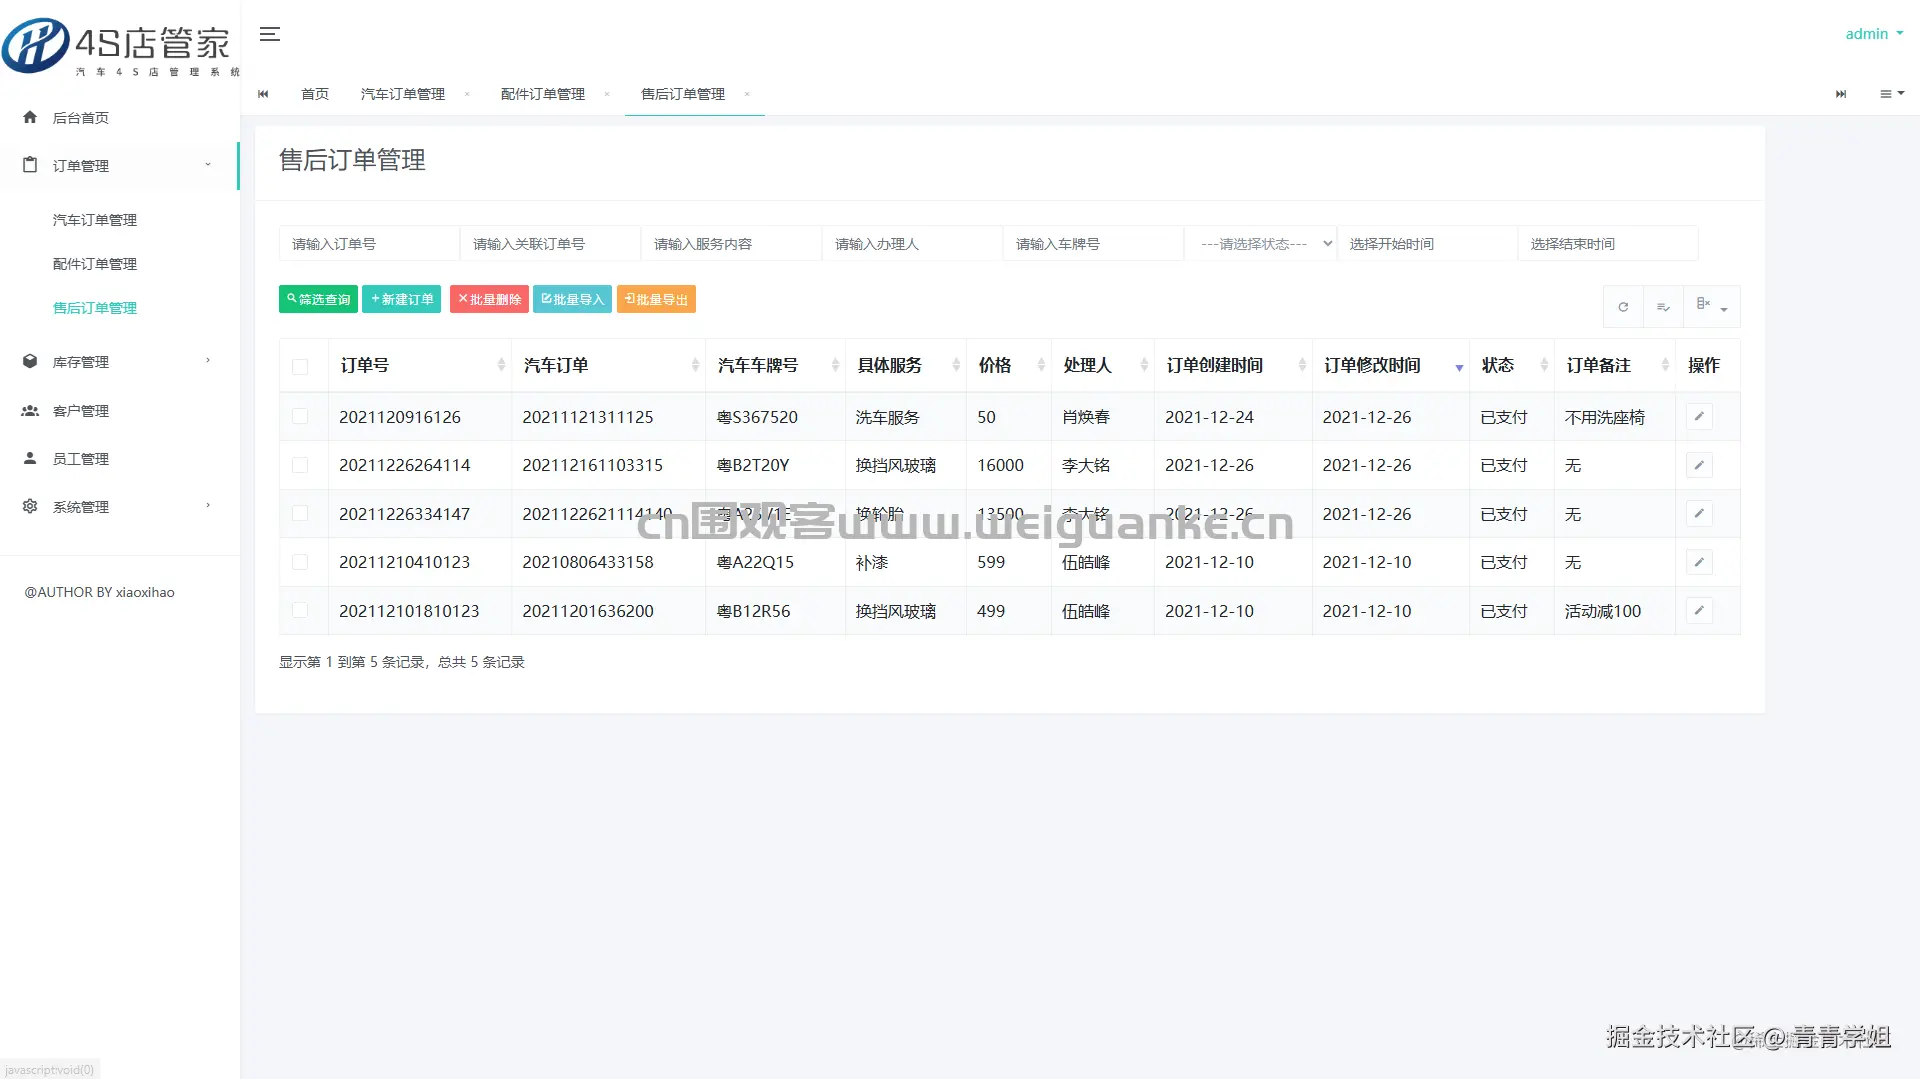Screen dimensions: 1920x1079
Task: Edit order 2021120916126 with pencil icon
Action: click(x=1699, y=417)
